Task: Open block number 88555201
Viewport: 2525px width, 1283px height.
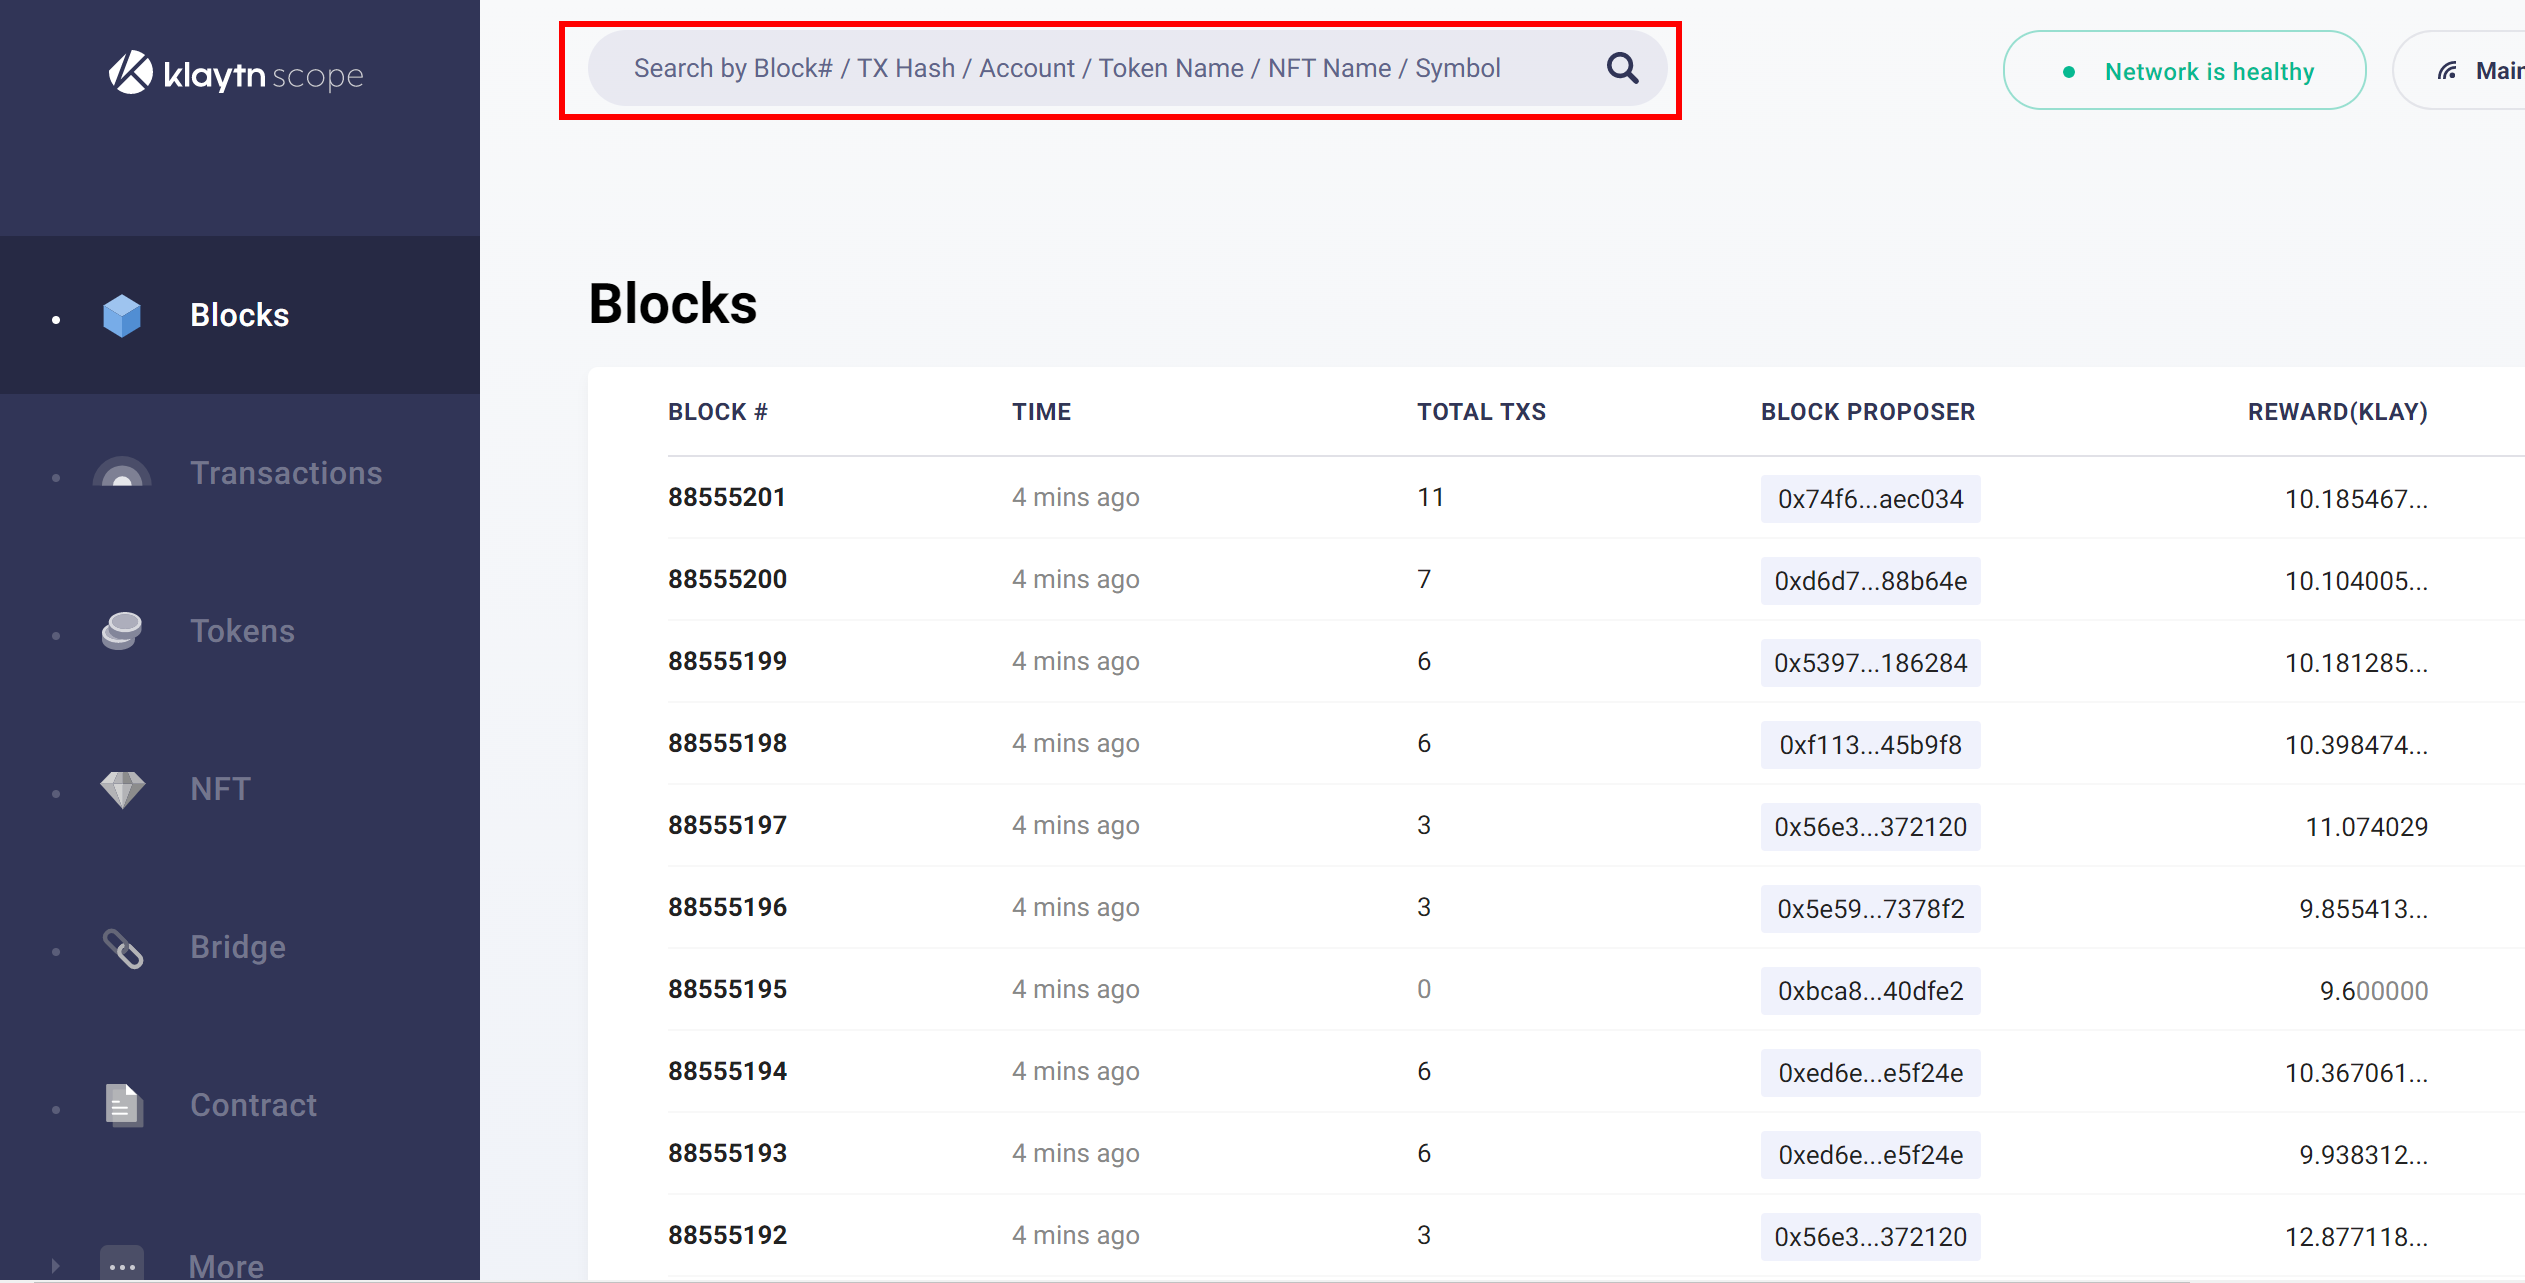Action: tap(727, 497)
